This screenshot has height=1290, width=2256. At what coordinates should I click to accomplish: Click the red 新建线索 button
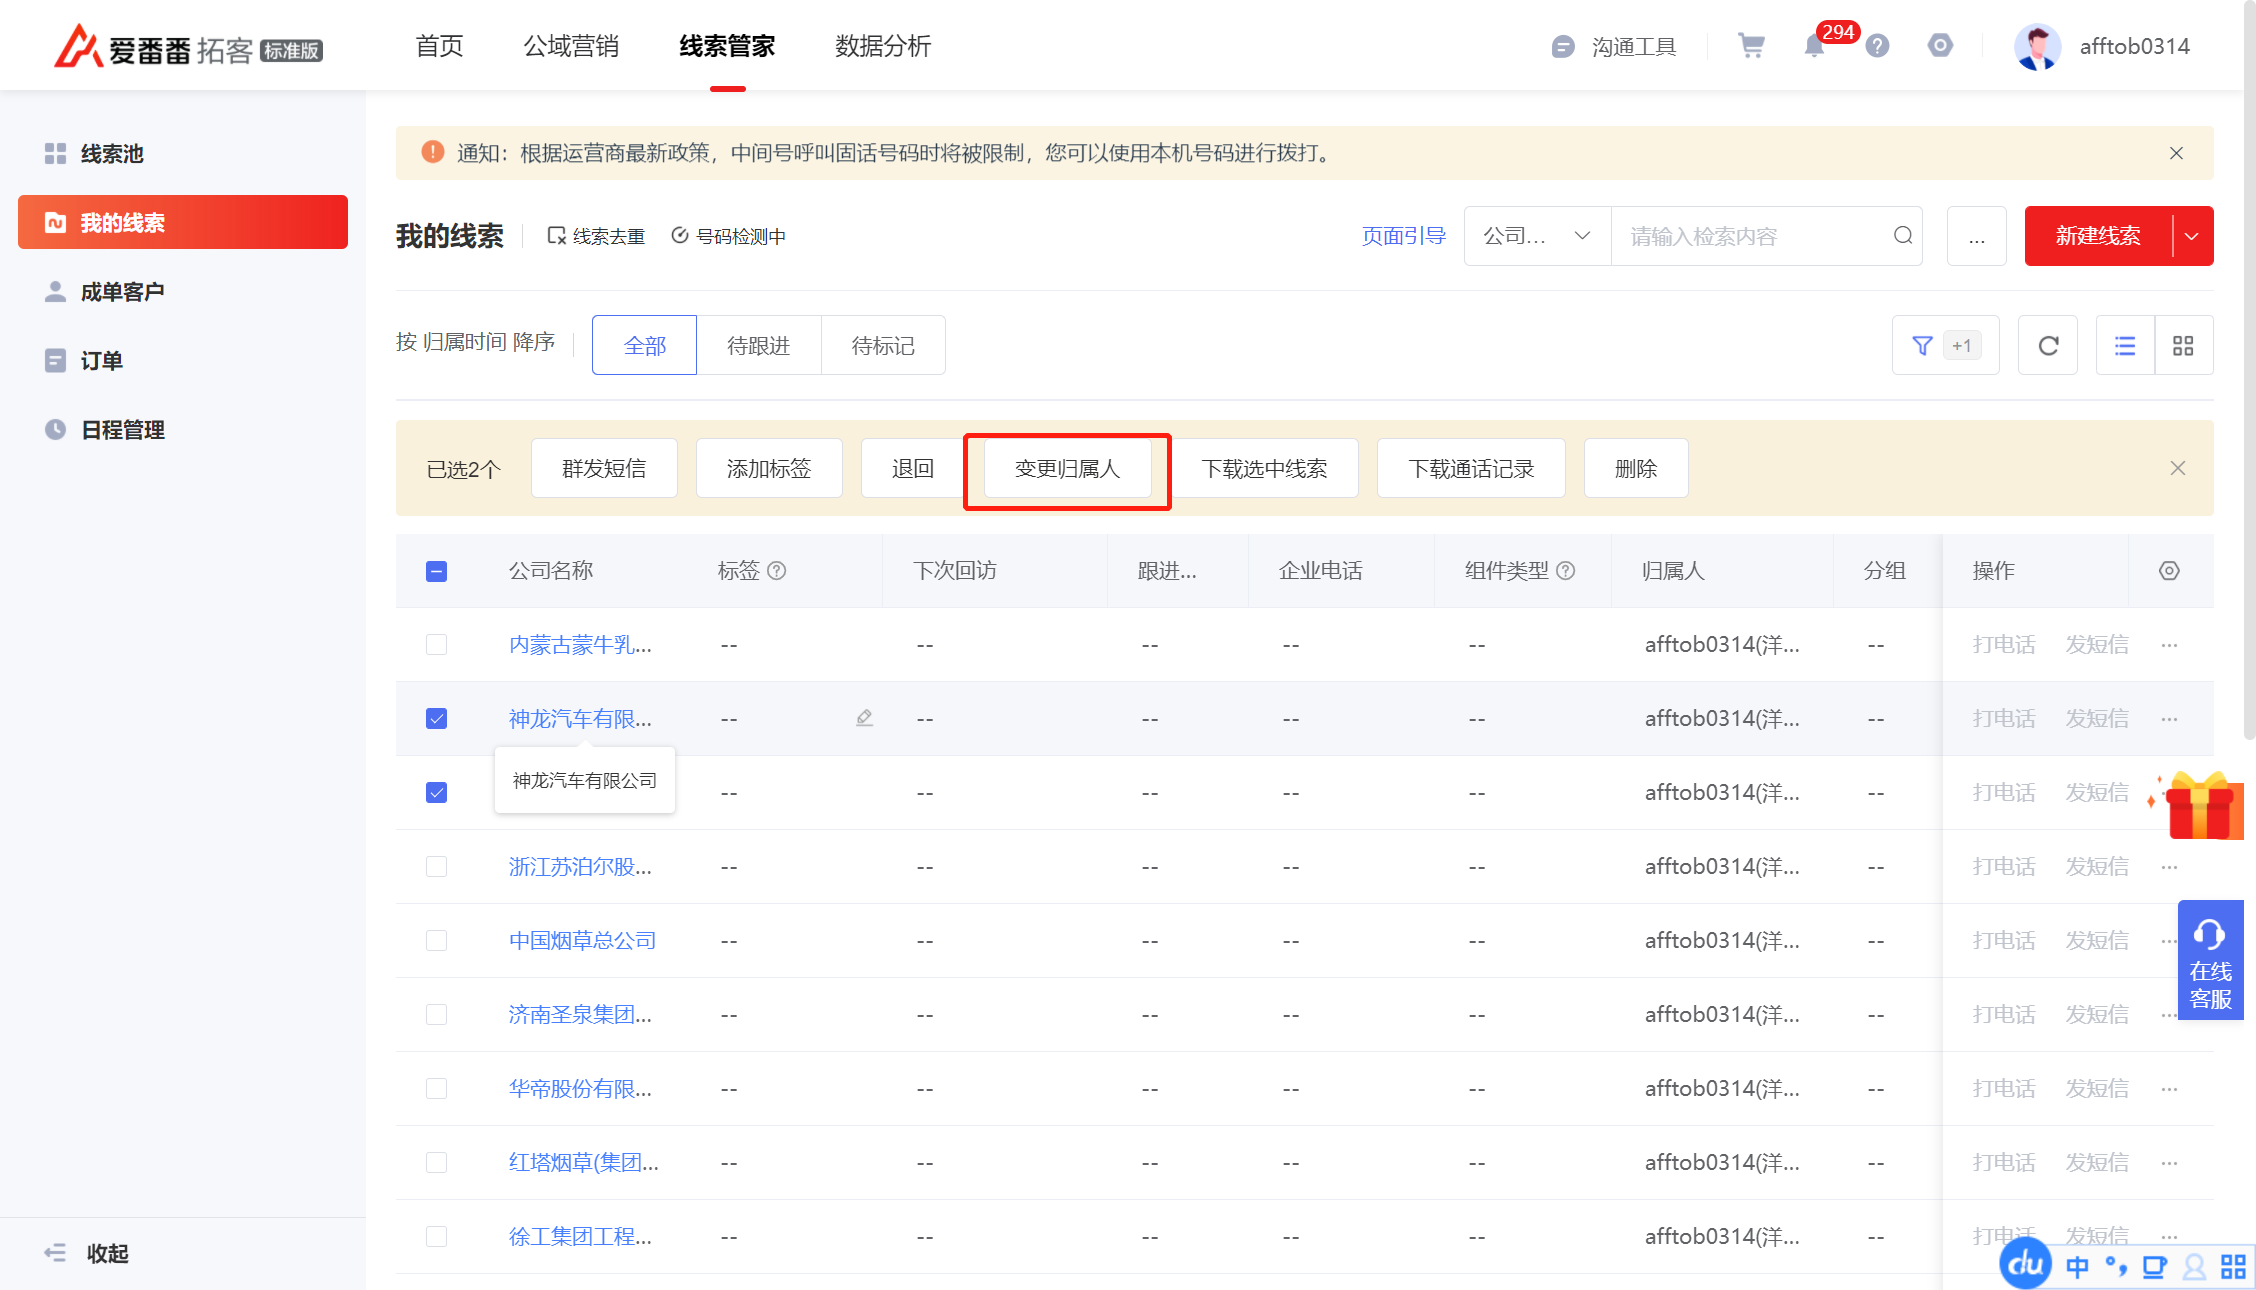coord(2098,236)
